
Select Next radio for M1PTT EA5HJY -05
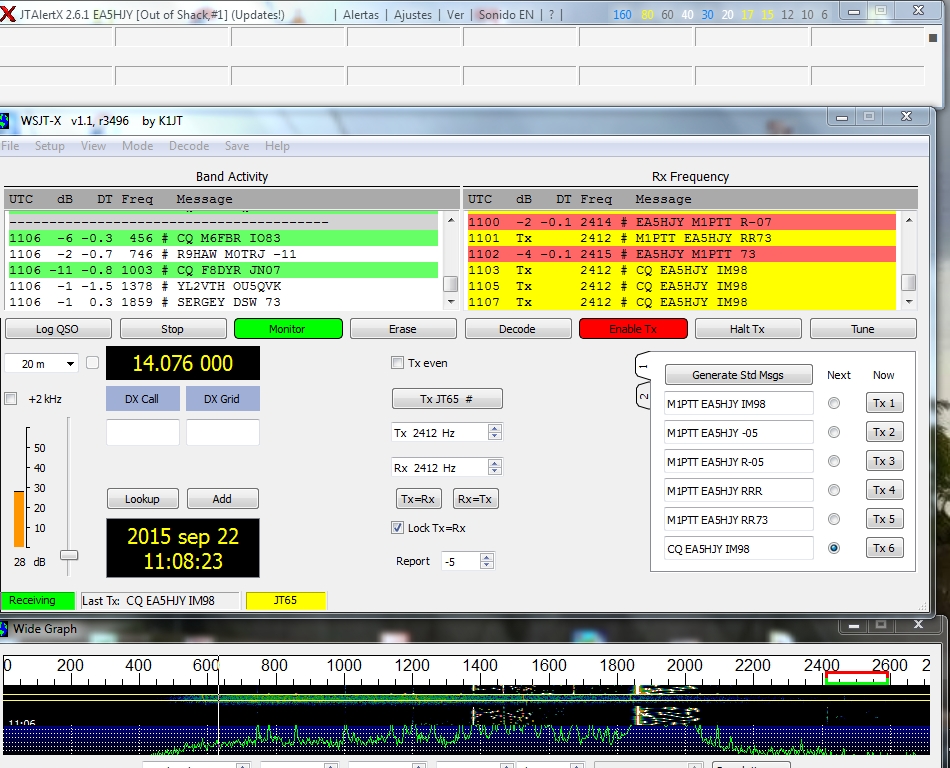834,432
